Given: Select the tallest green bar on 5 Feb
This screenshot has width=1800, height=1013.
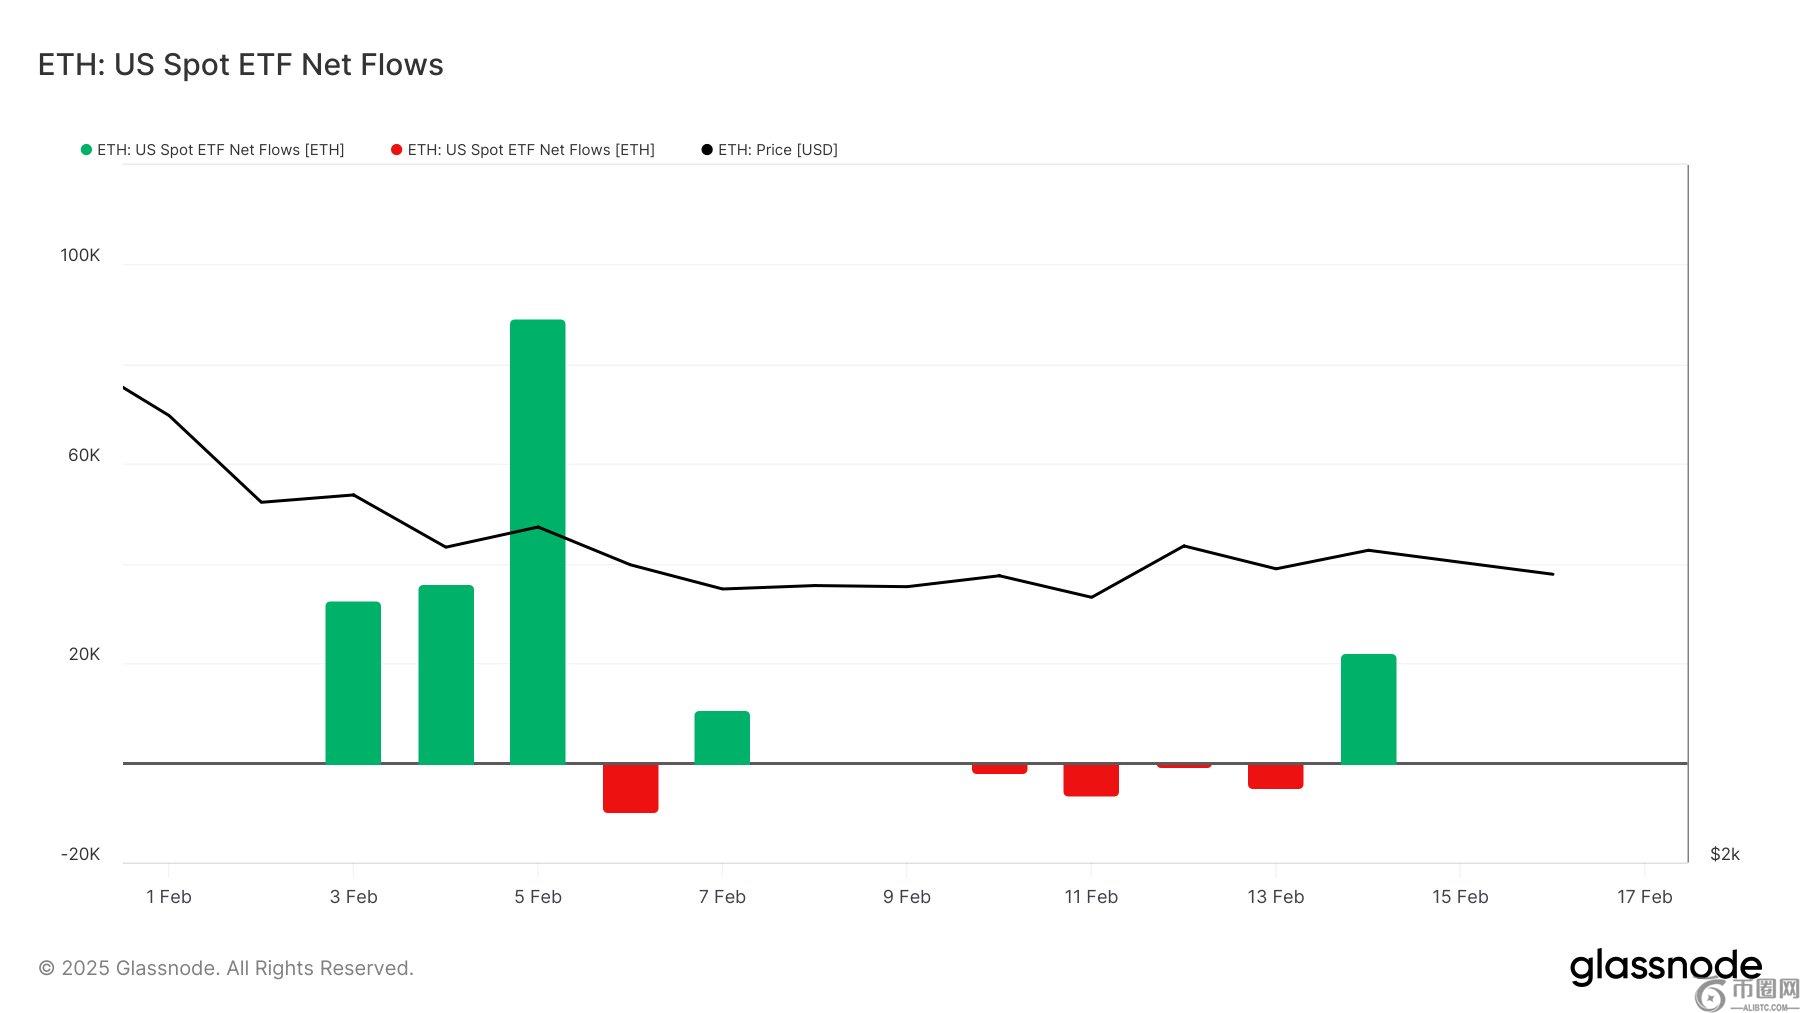Looking at the screenshot, I should 538,540.
